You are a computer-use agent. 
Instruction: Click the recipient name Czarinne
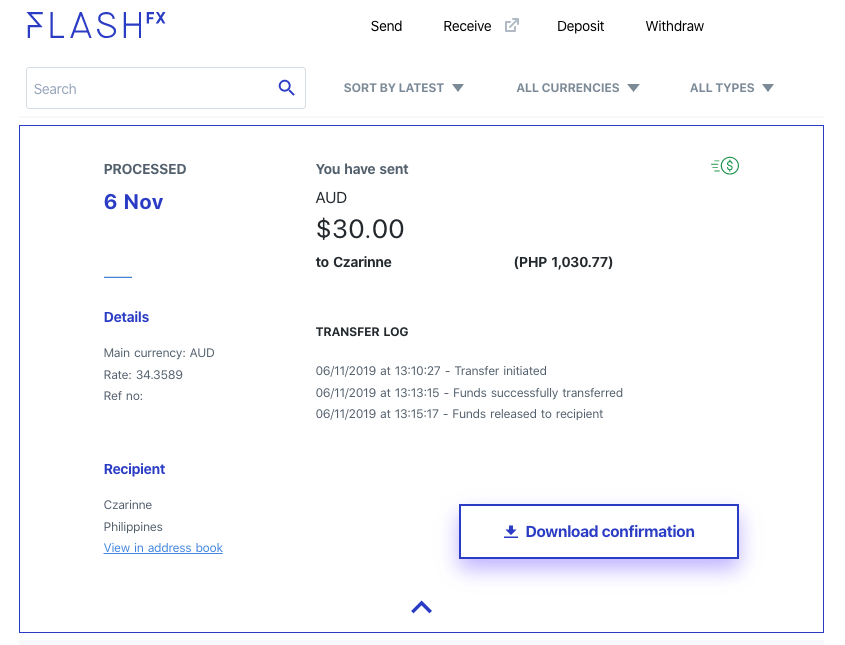127,505
